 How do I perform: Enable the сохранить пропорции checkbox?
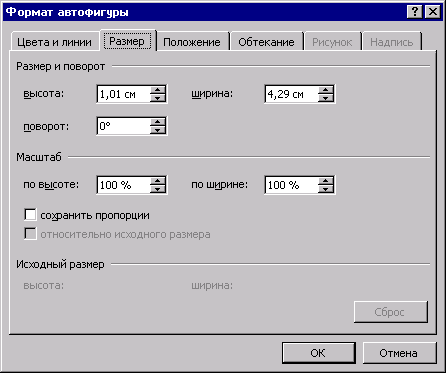click(30, 215)
